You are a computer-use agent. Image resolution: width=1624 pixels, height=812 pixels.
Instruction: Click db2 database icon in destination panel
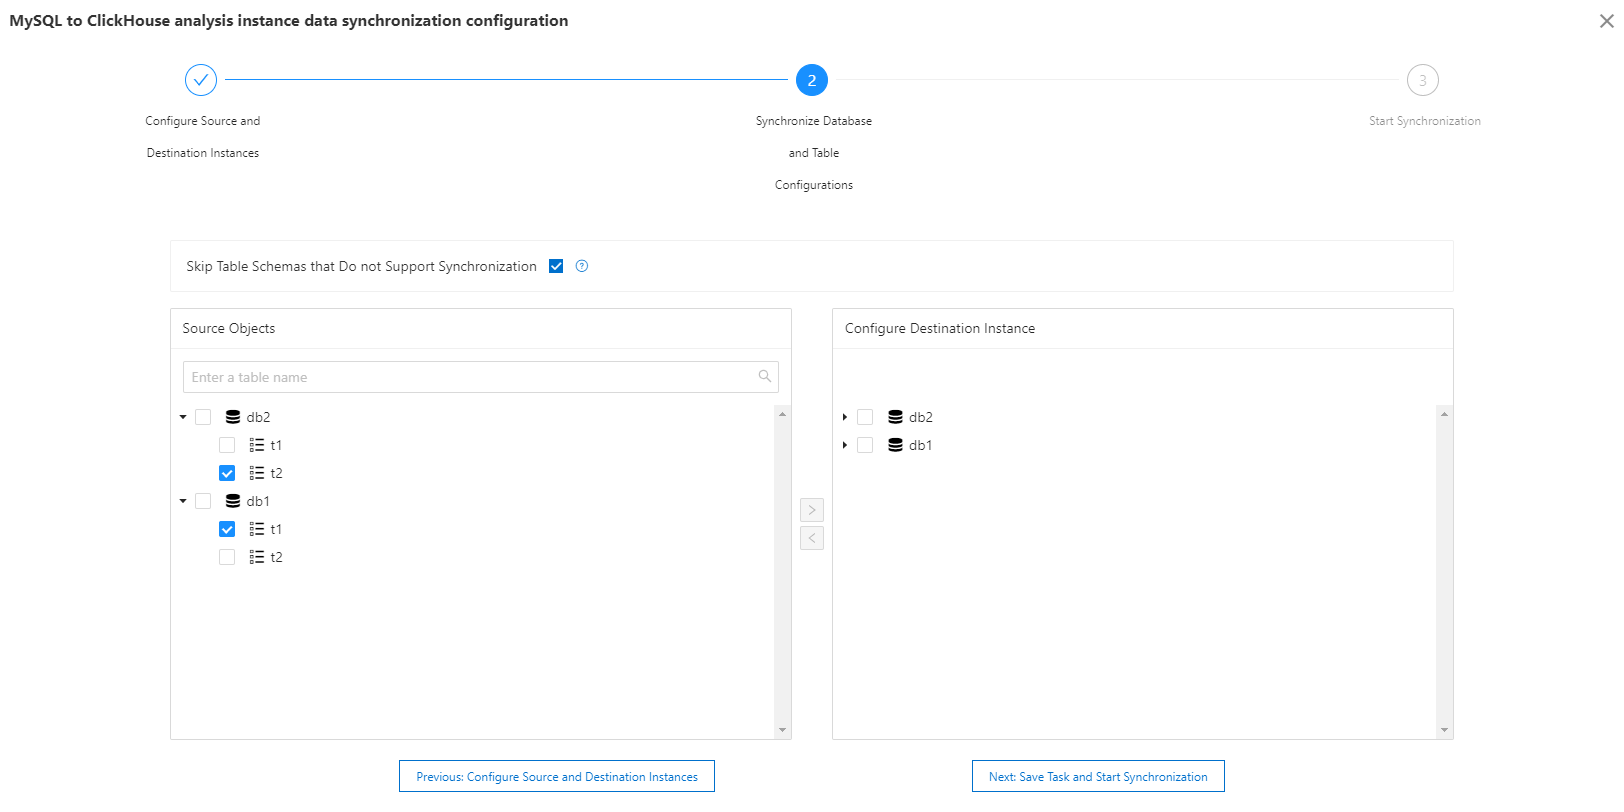pyautogui.click(x=895, y=417)
